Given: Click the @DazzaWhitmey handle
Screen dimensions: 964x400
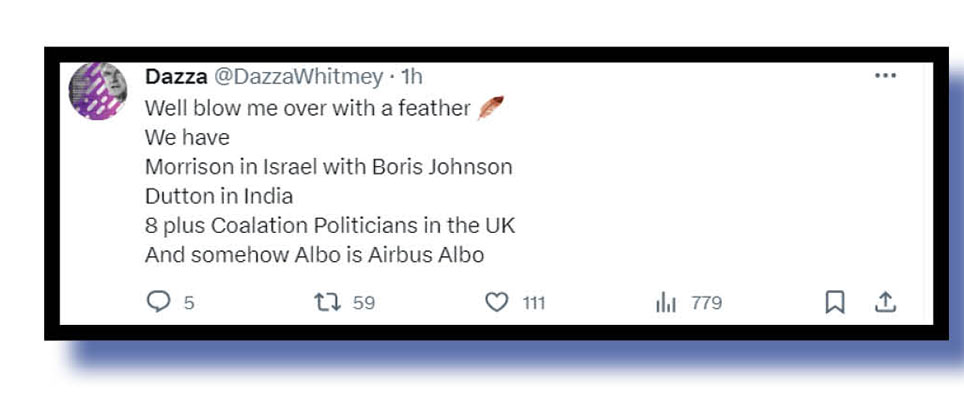Looking at the screenshot, I should (x=296, y=77).
